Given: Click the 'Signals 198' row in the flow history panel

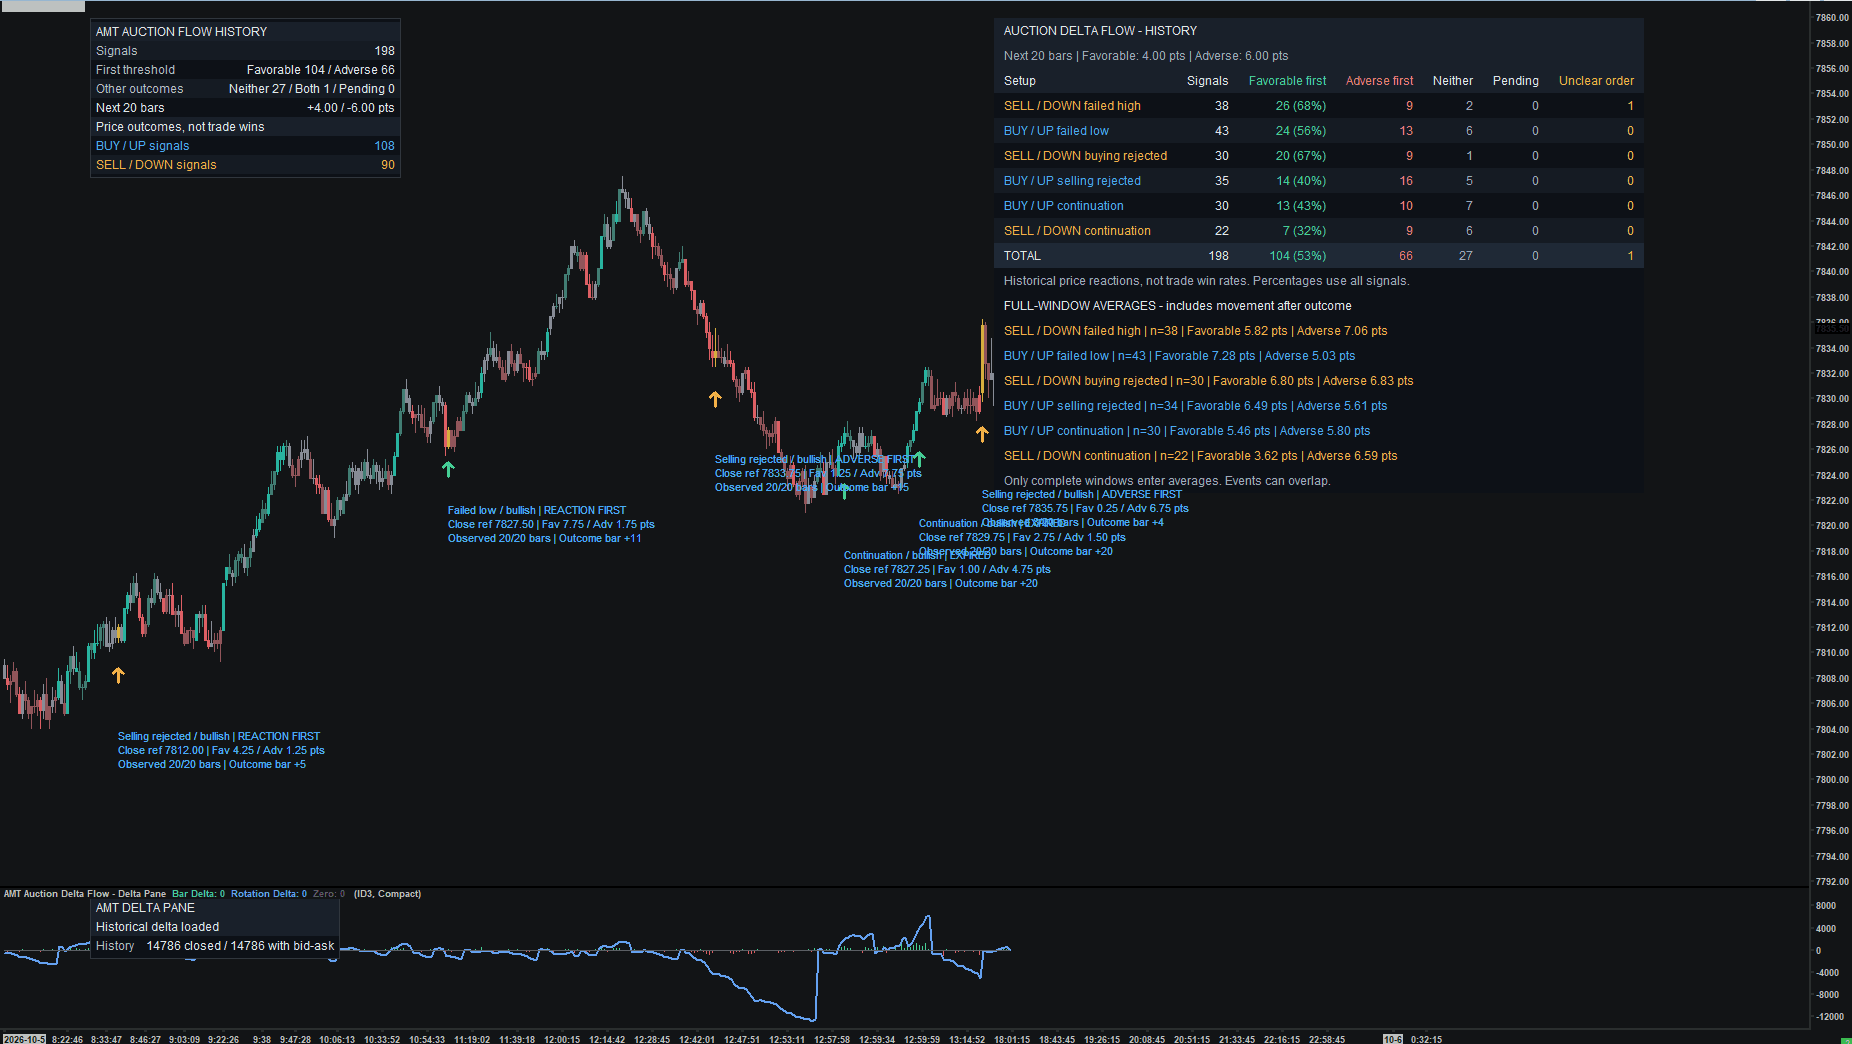Looking at the screenshot, I should 245,51.
